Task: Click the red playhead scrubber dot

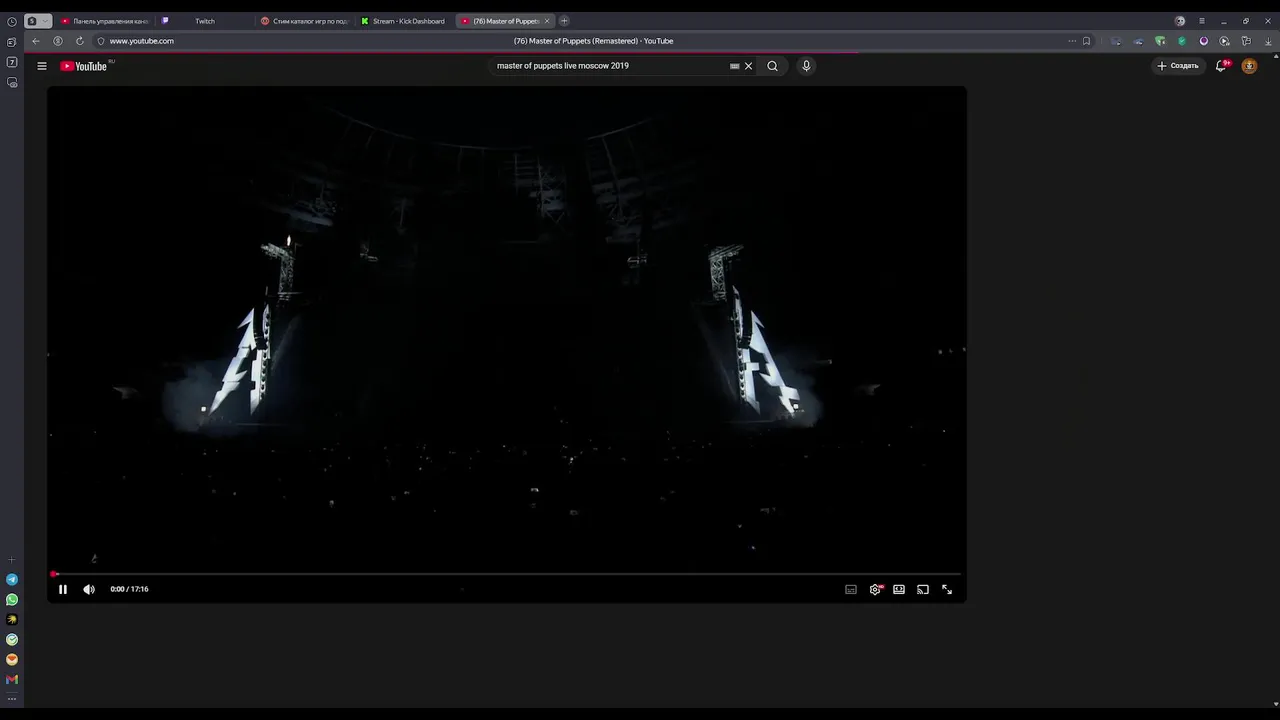Action: (54, 574)
